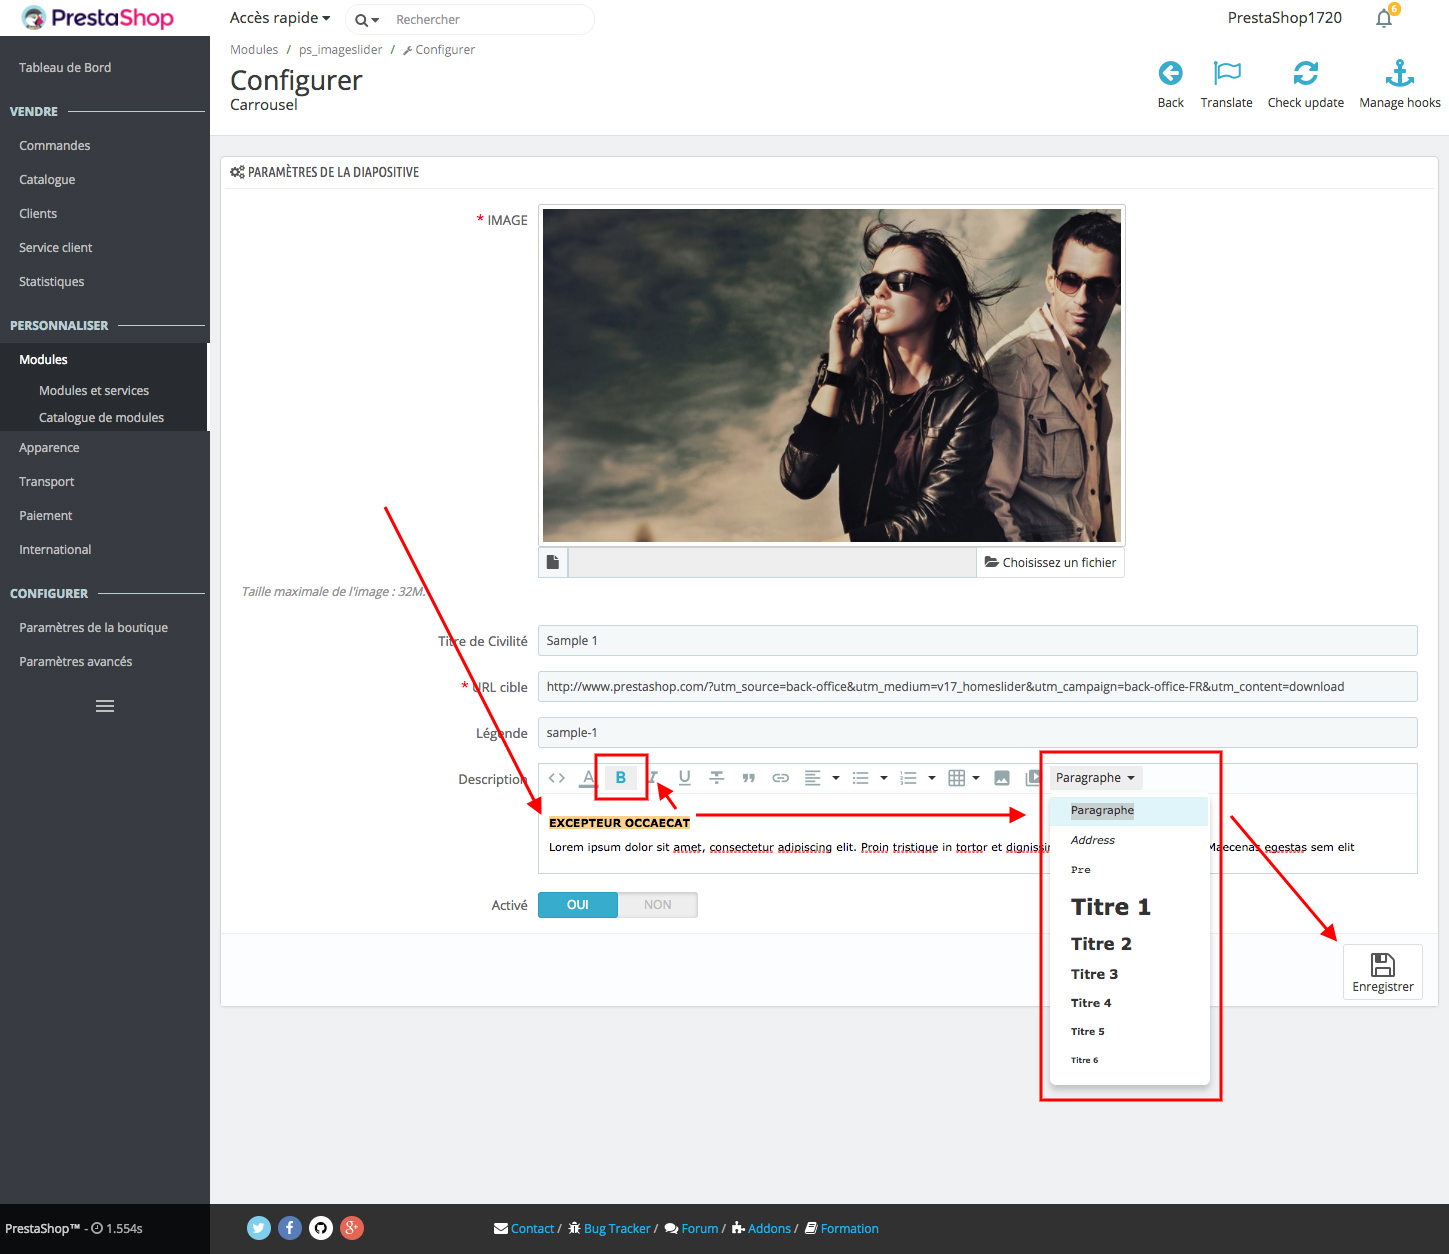Select Titre 1 heading style
Screen dimensions: 1449x1254
1110,907
